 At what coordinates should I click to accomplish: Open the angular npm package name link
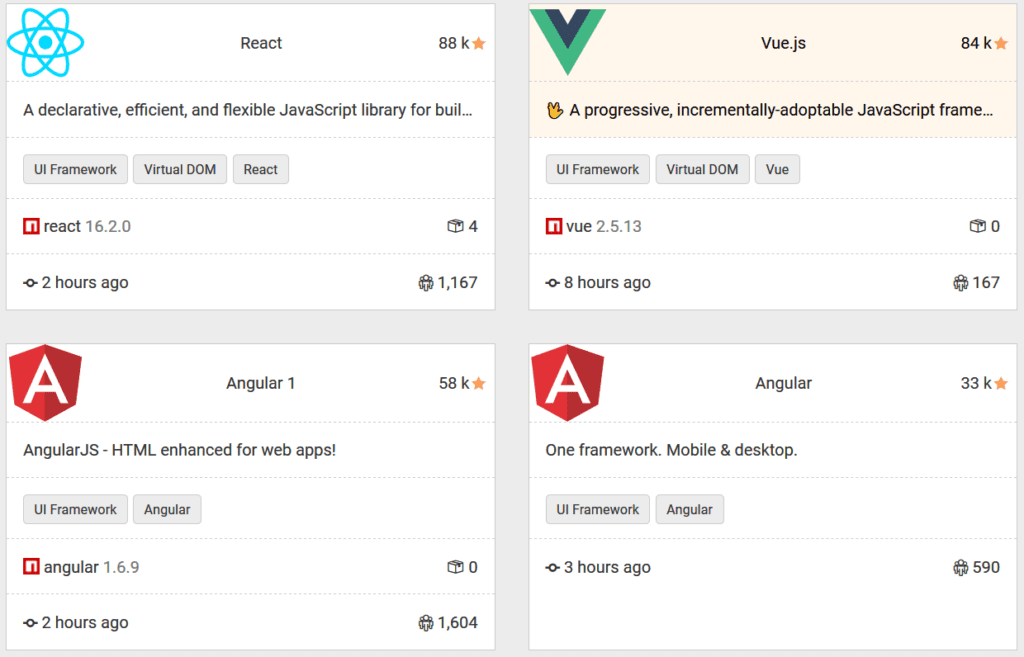(71, 567)
